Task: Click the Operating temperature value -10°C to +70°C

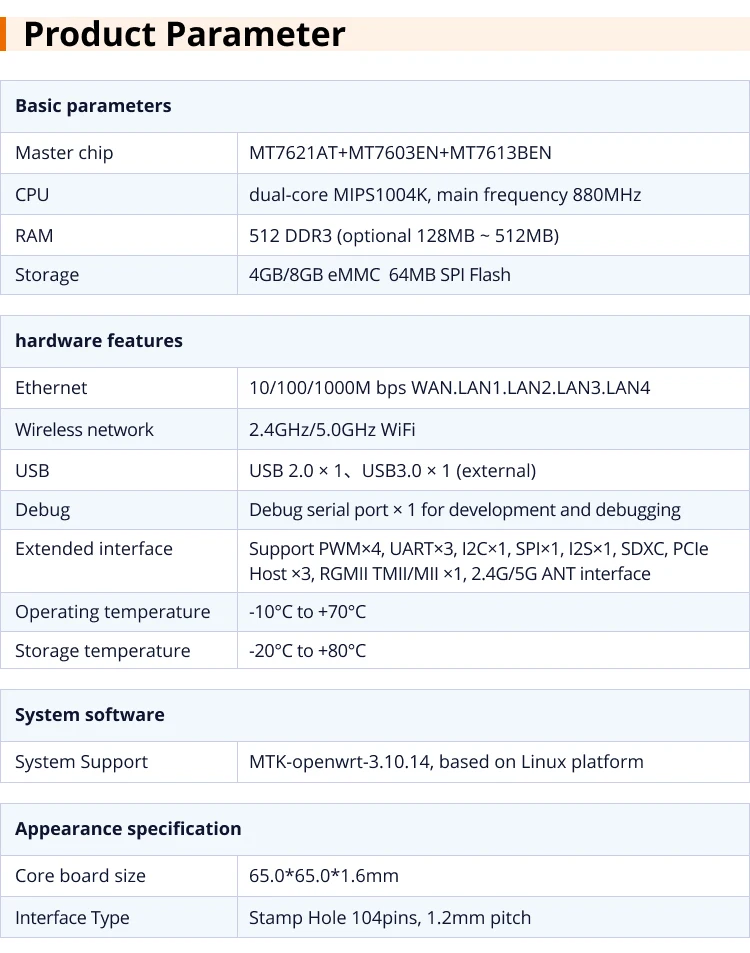Action: 308,612
